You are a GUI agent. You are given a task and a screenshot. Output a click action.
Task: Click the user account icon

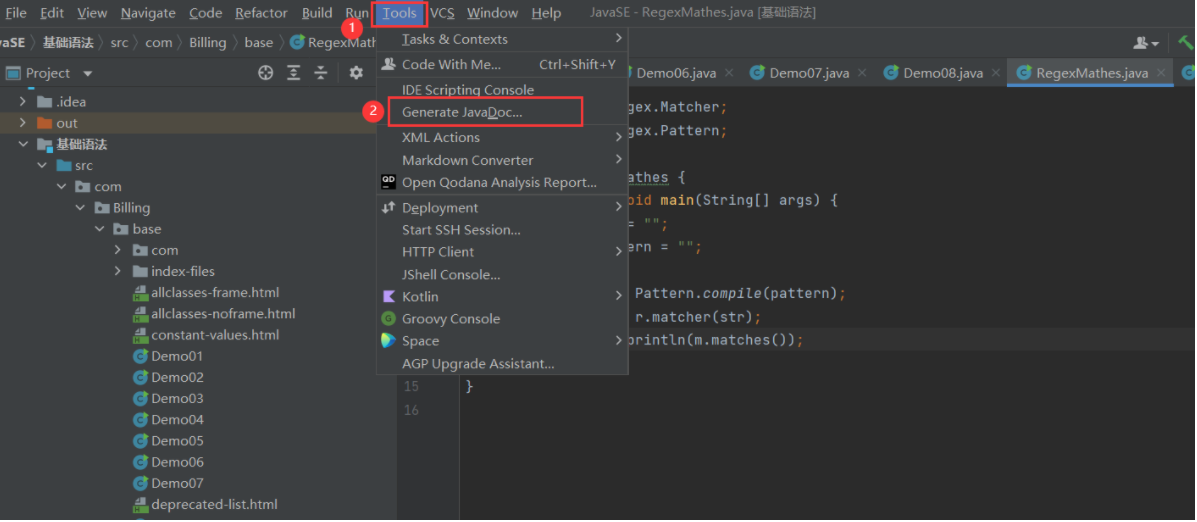(x=1146, y=44)
